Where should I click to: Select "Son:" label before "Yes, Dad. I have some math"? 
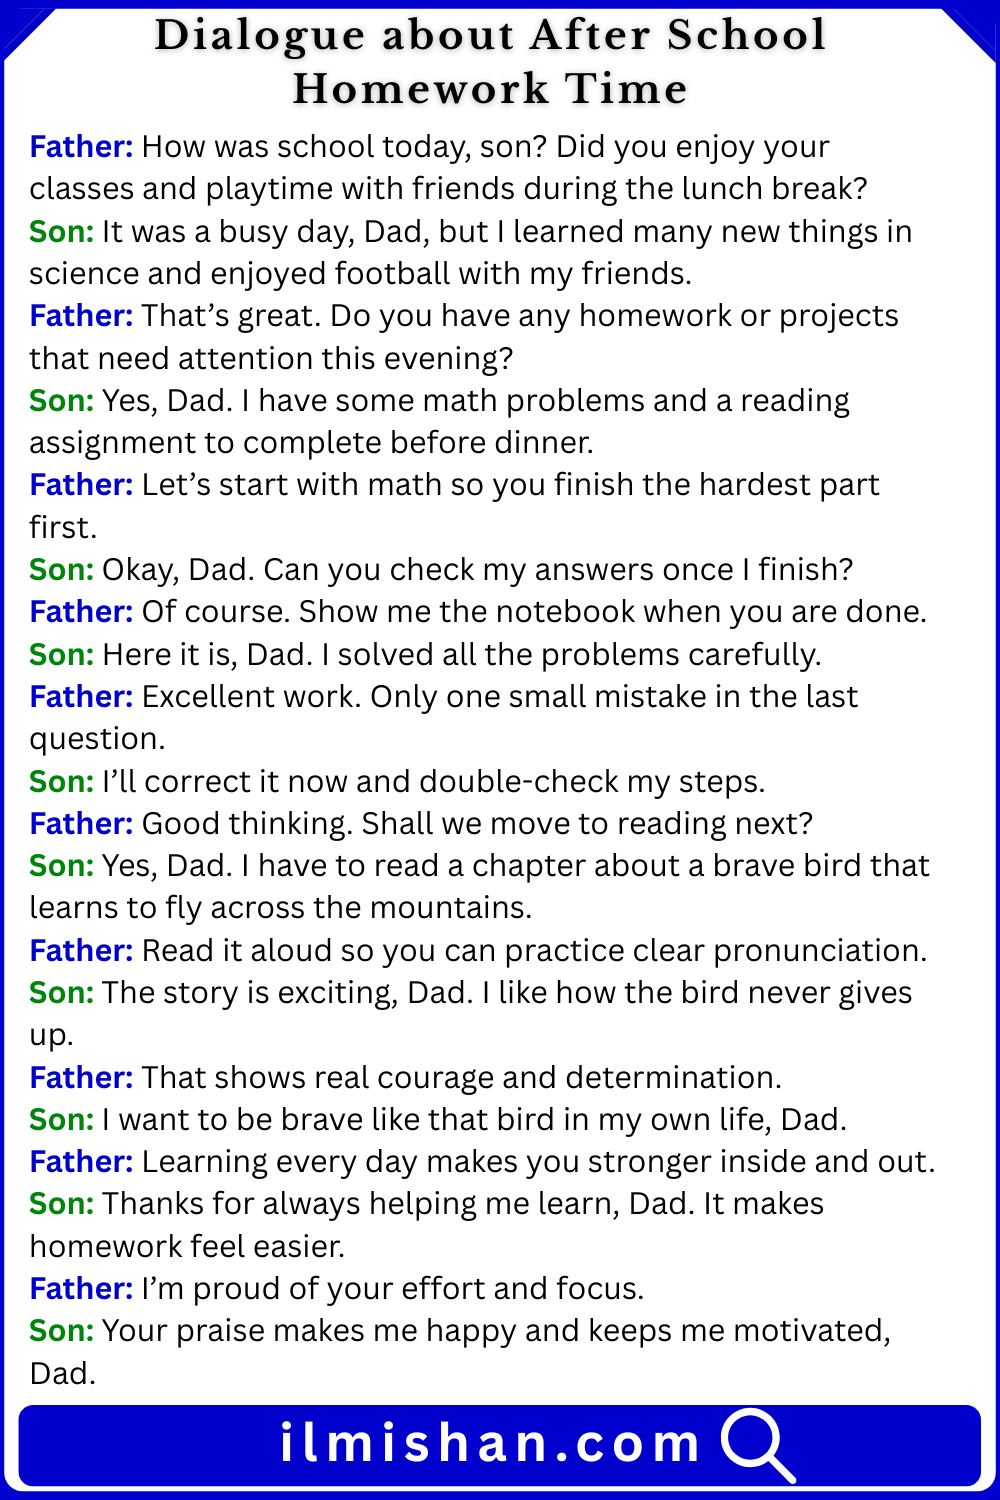[61, 401]
